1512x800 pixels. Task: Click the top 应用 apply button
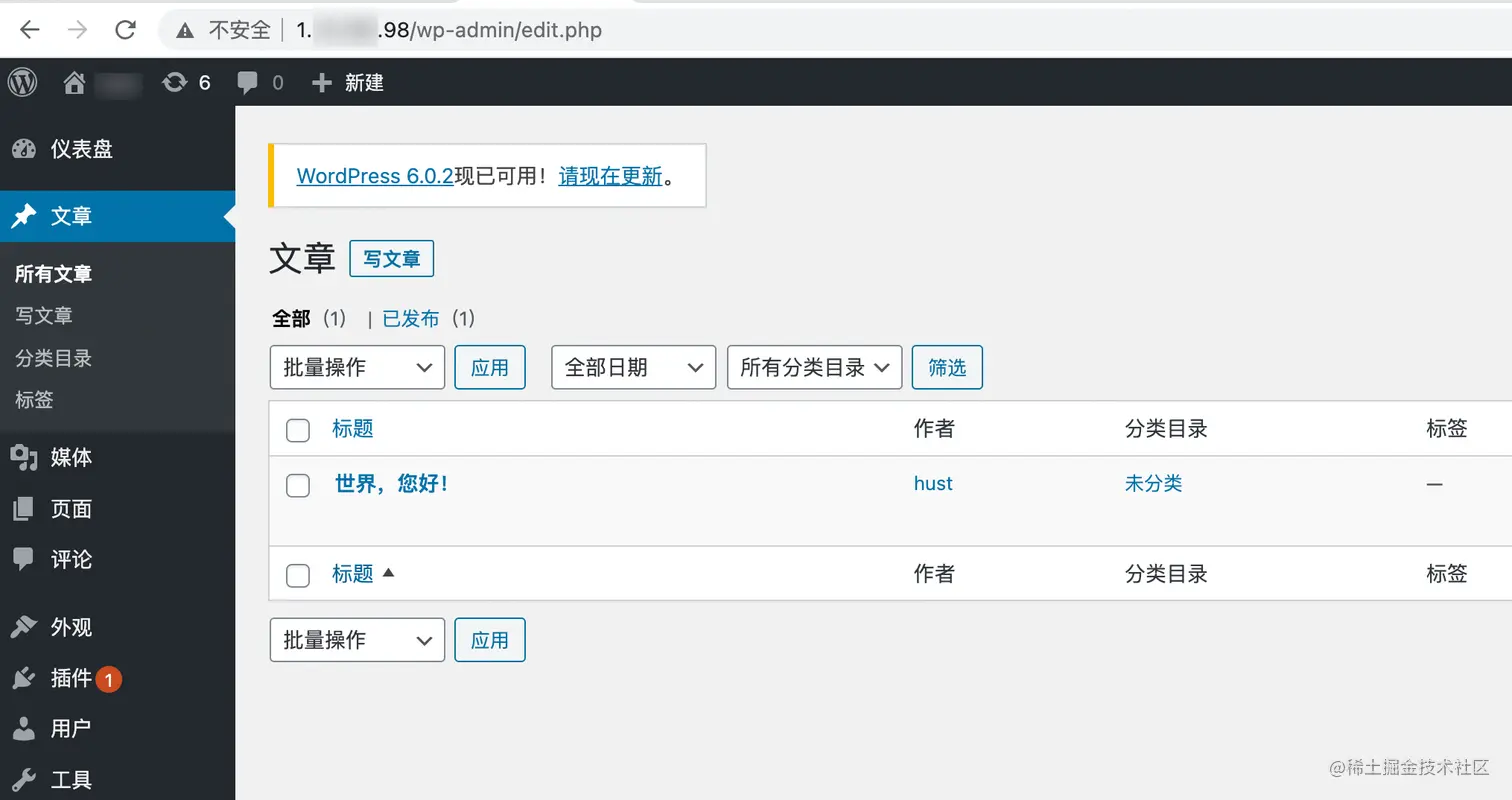click(490, 367)
